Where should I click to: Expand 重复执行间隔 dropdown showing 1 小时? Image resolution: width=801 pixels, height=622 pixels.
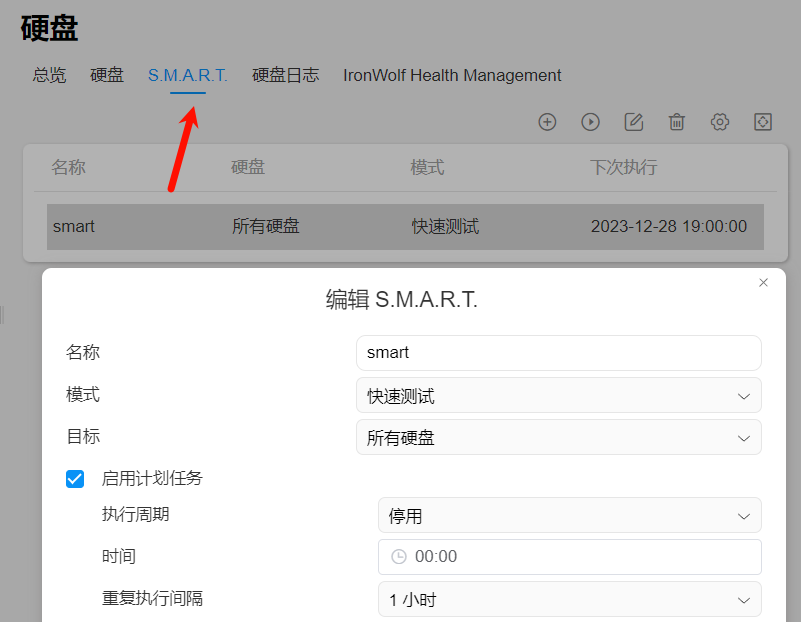(569, 600)
